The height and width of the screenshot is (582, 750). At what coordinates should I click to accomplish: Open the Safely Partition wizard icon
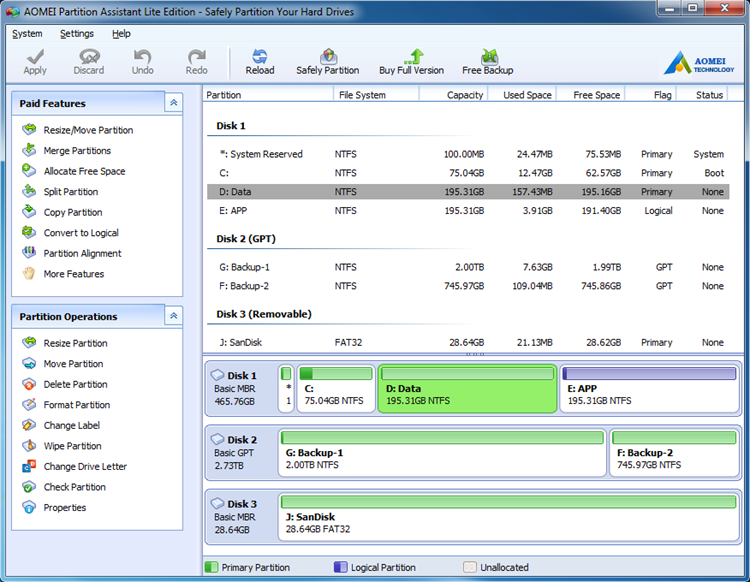328,56
